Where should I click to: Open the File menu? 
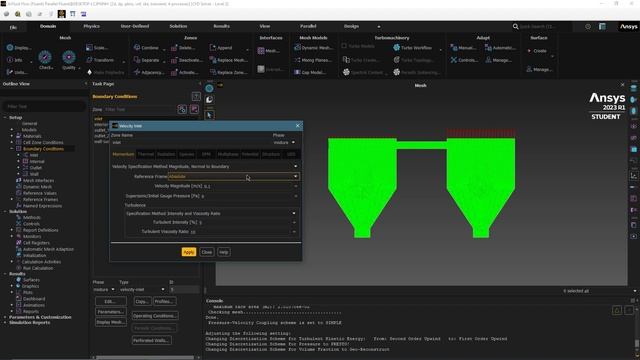[13, 27]
